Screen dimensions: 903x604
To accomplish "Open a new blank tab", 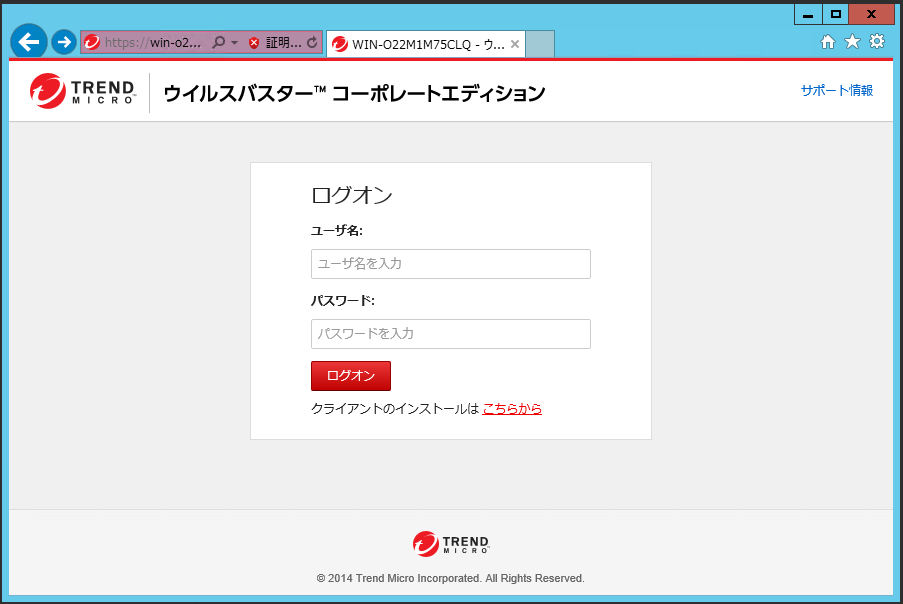I will [x=540, y=44].
